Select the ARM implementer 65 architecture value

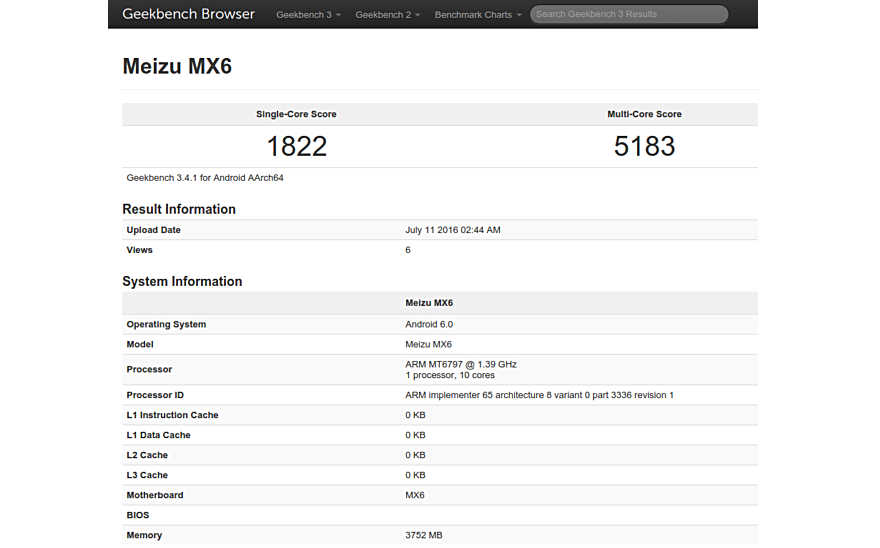click(x=539, y=395)
